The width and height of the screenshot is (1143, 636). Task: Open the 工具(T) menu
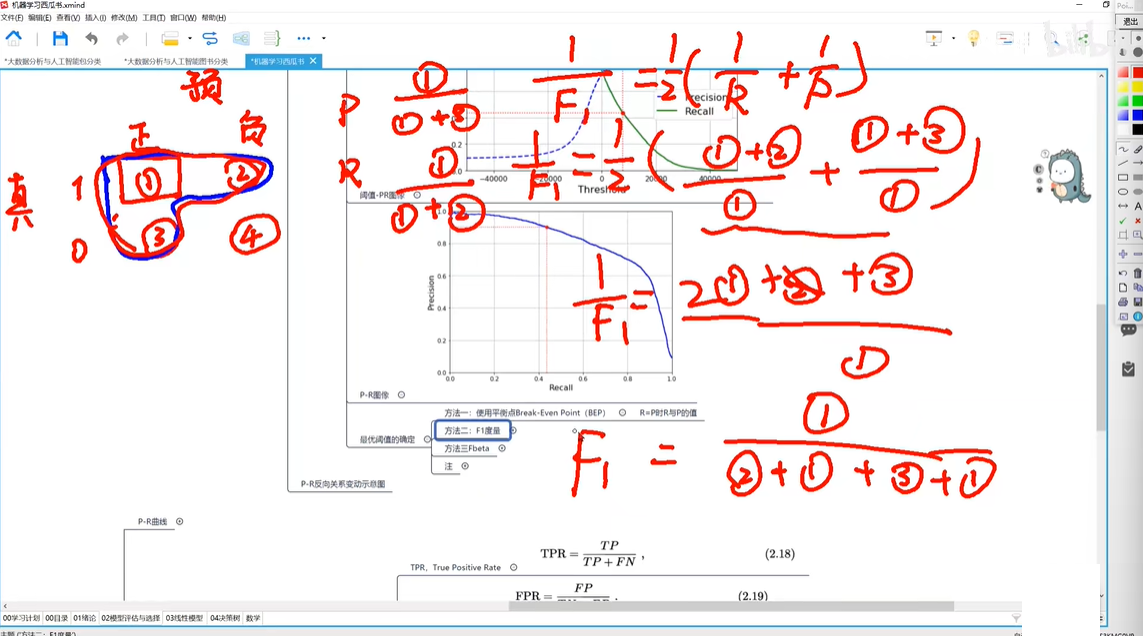coord(153,18)
